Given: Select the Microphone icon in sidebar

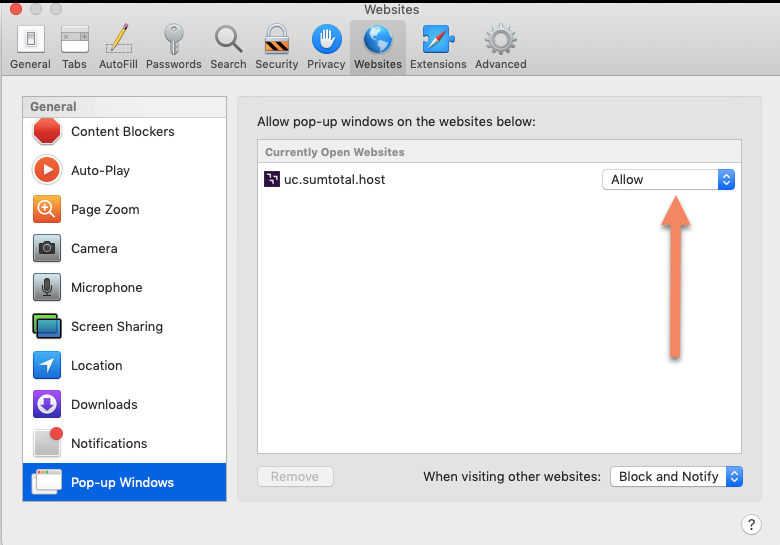Looking at the screenshot, I should [x=47, y=287].
